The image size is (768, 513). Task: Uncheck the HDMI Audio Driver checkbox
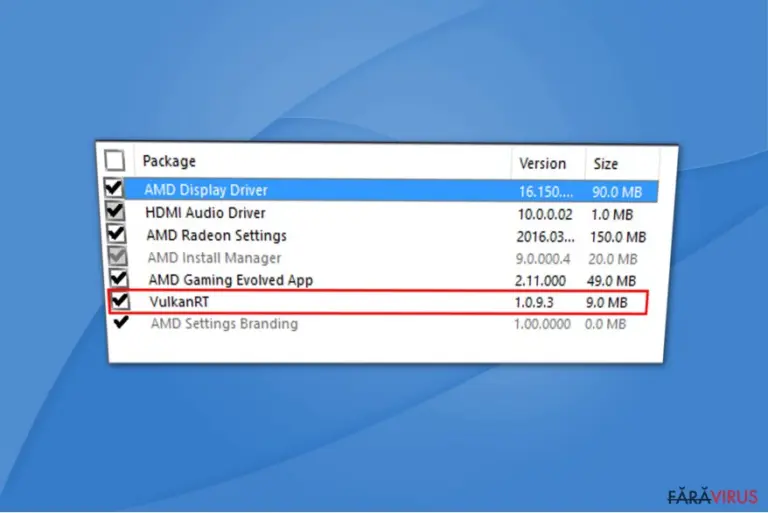pyautogui.click(x=115, y=211)
